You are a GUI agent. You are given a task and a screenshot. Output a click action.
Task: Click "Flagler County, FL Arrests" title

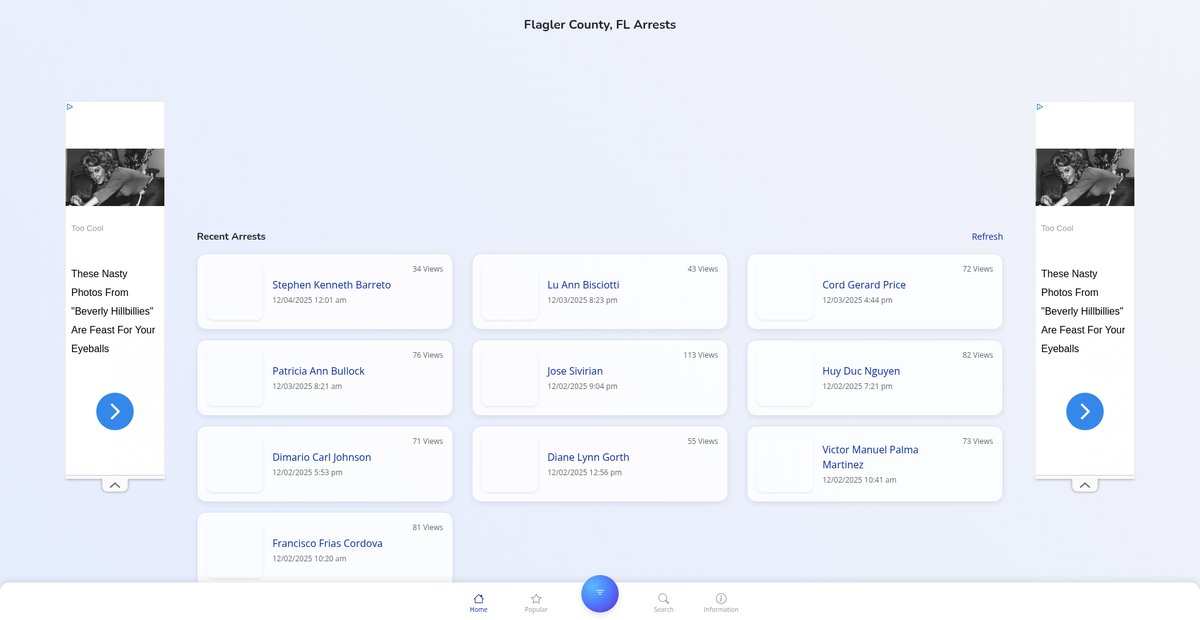pyautogui.click(x=600, y=25)
